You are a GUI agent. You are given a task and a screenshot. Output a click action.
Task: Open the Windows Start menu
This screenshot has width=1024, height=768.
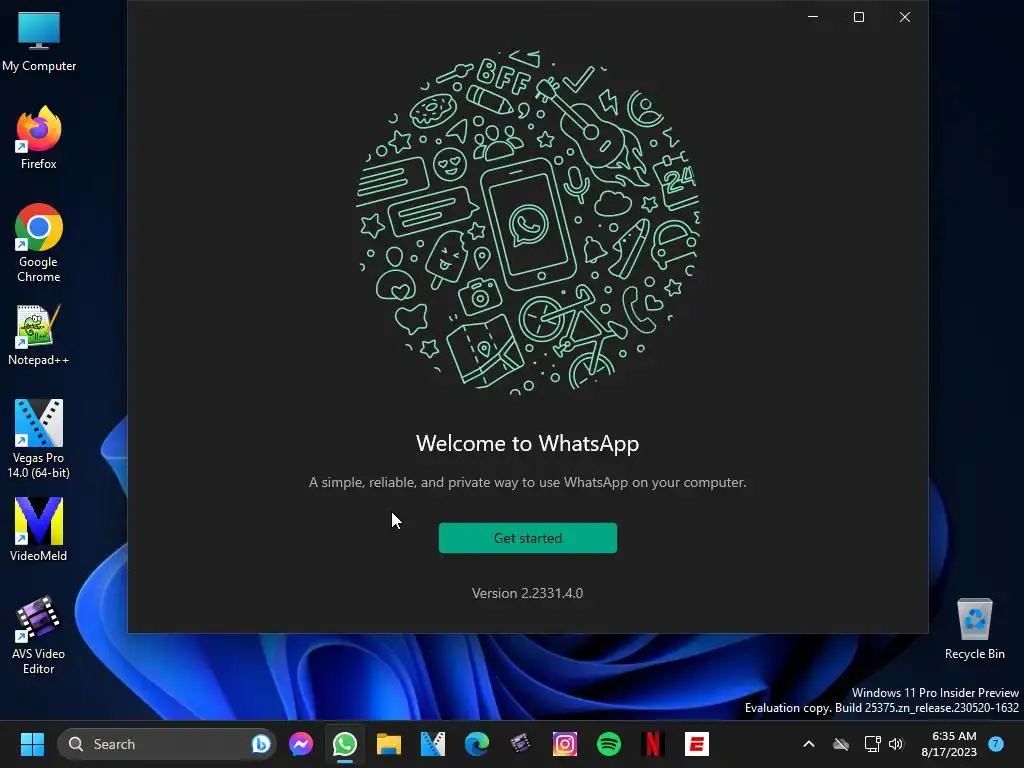tap(32, 744)
